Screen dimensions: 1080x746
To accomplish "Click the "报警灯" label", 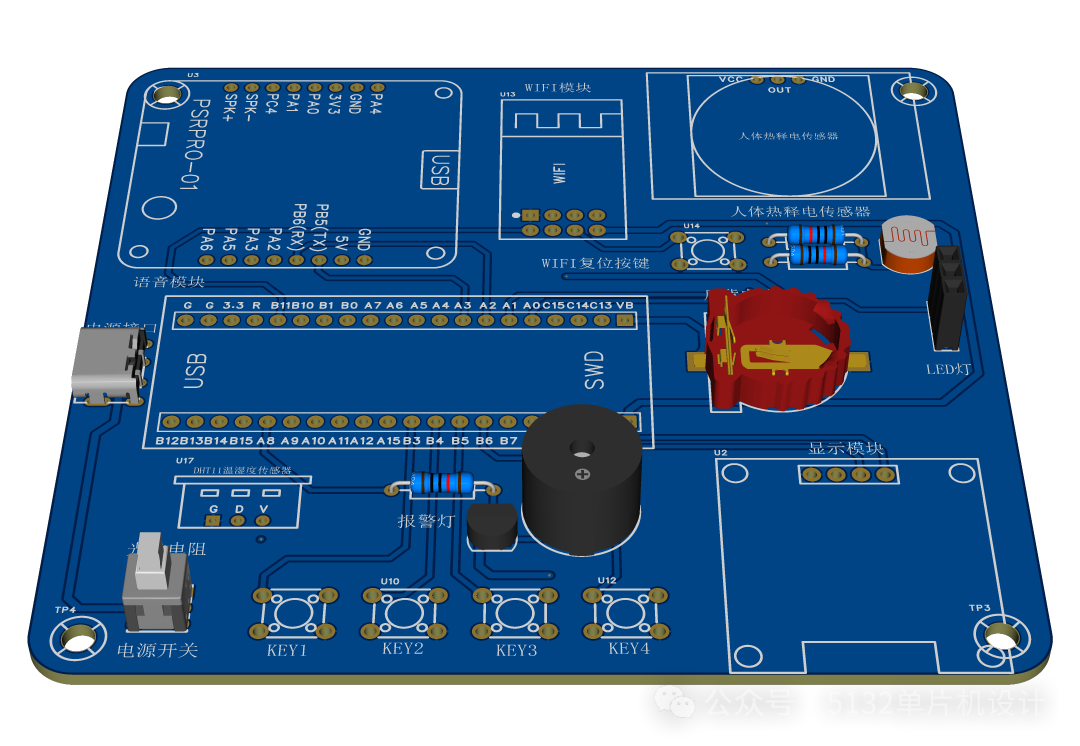I will pyautogui.click(x=426, y=521).
